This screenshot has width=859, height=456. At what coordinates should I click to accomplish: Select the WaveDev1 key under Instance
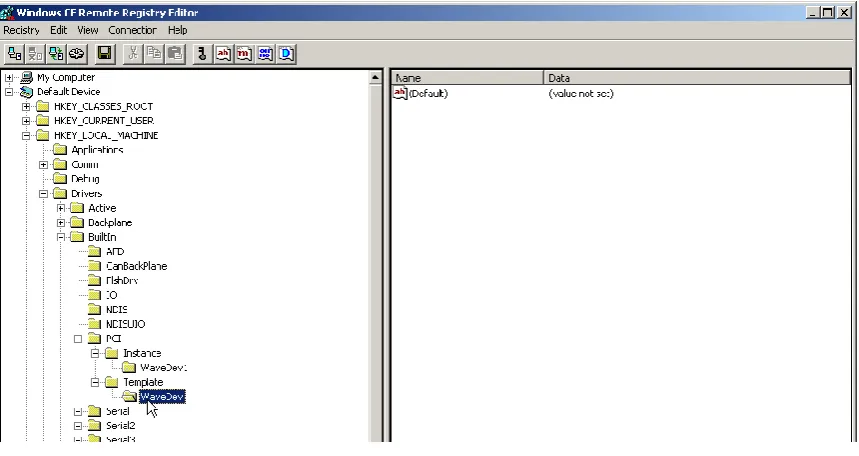163,367
